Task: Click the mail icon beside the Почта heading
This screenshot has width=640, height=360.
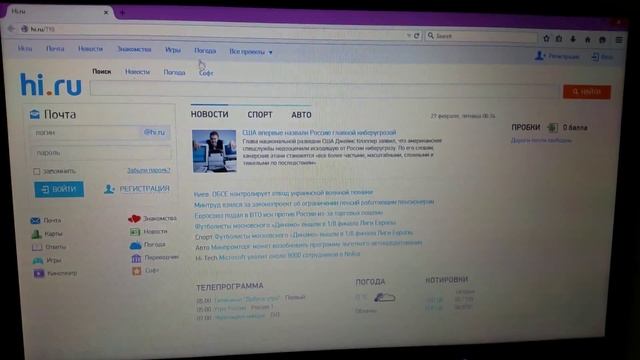Action: pyautogui.click(x=35, y=115)
